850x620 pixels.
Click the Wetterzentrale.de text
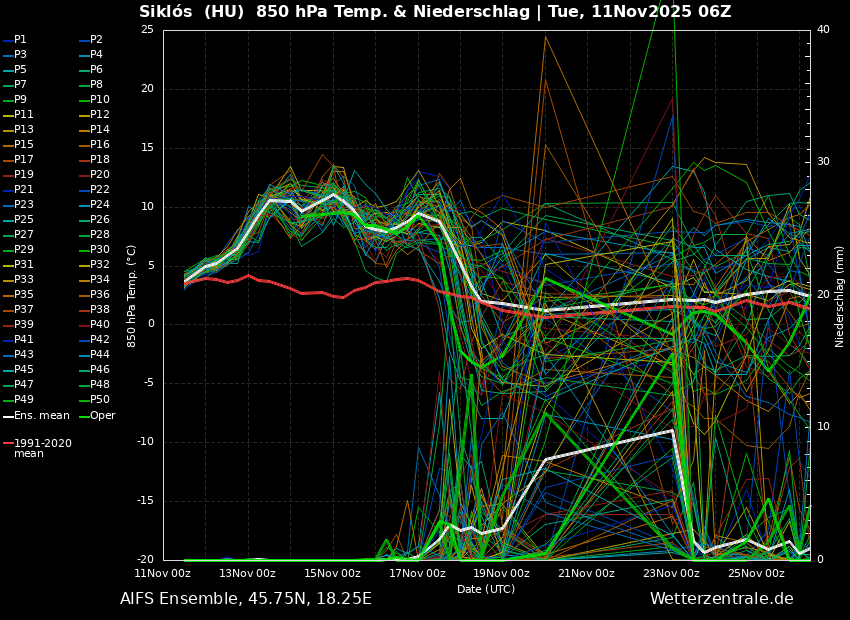click(x=721, y=599)
